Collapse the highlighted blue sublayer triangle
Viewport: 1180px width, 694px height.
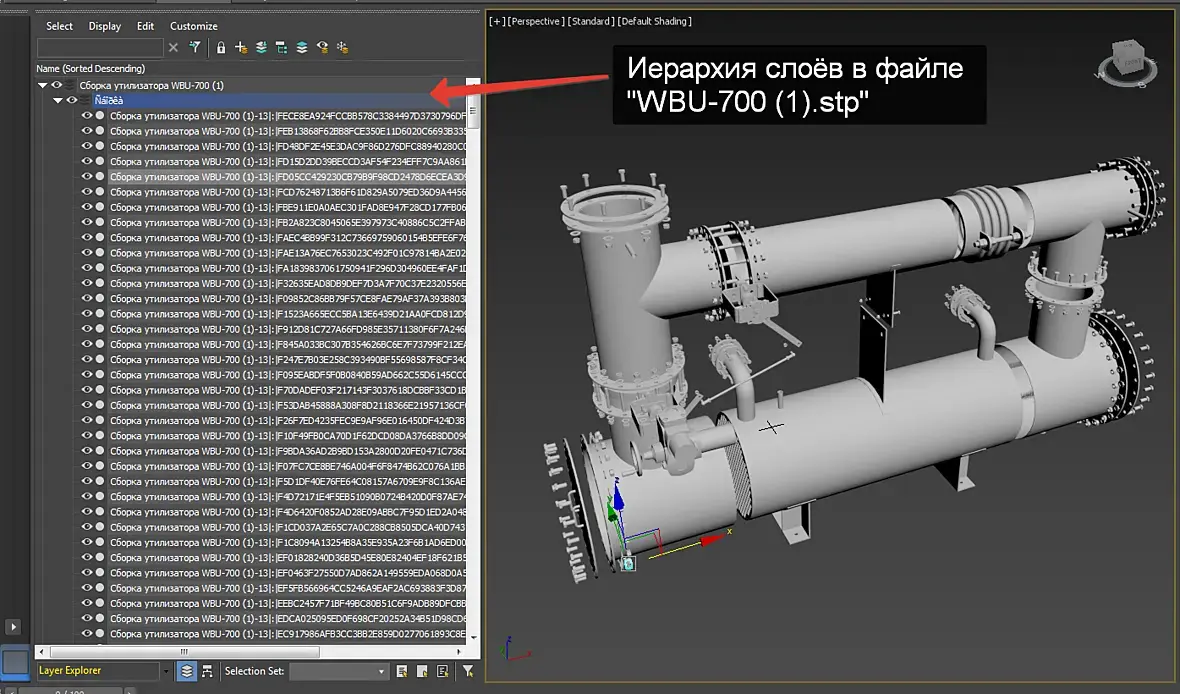coord(58,100)
